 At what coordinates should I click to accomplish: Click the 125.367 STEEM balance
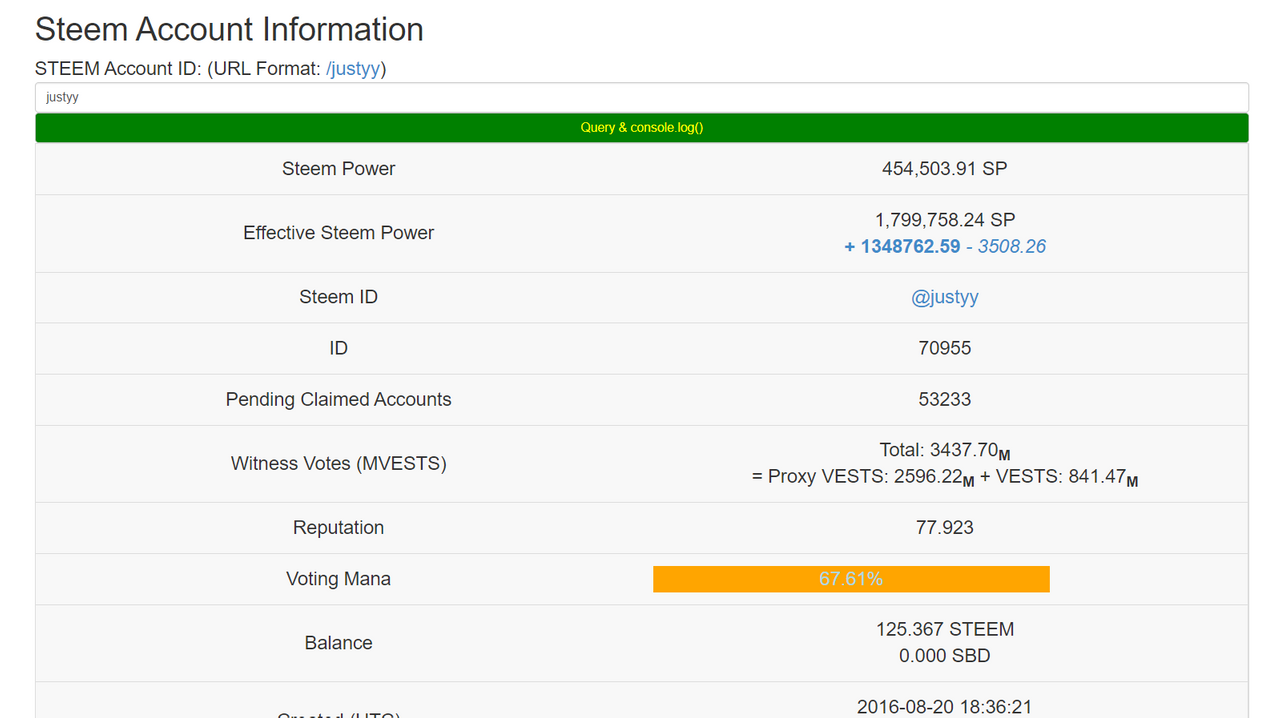pyautogui.click(x=945, y=630)
